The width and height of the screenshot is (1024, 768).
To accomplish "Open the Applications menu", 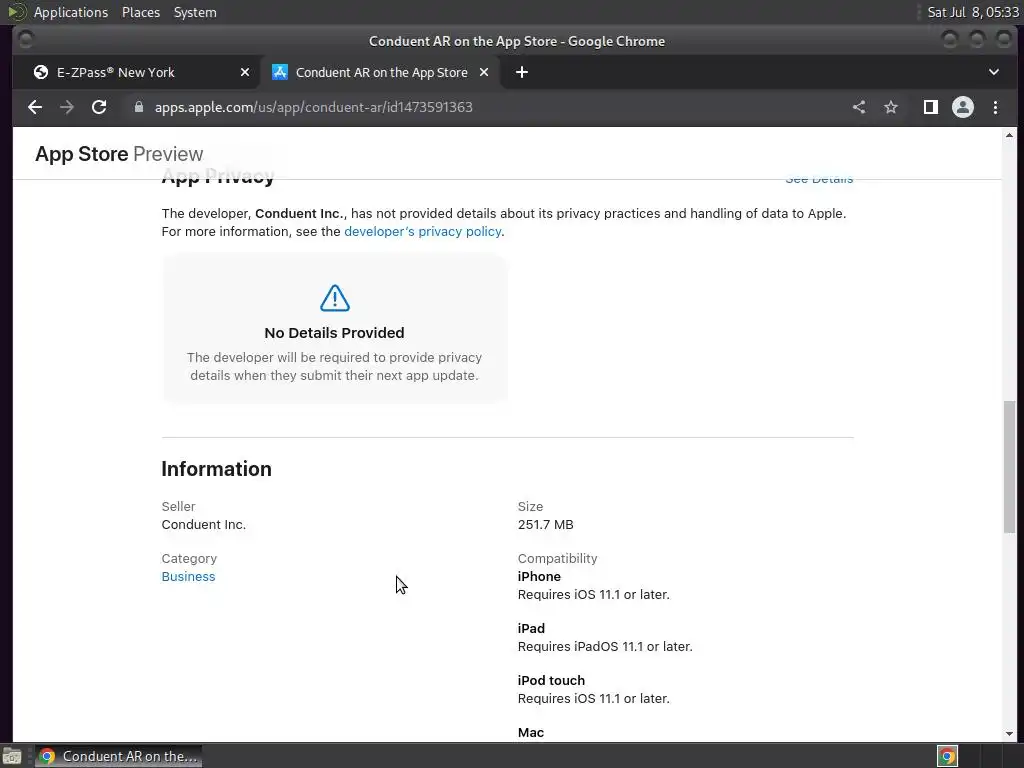I will point(71,12).
